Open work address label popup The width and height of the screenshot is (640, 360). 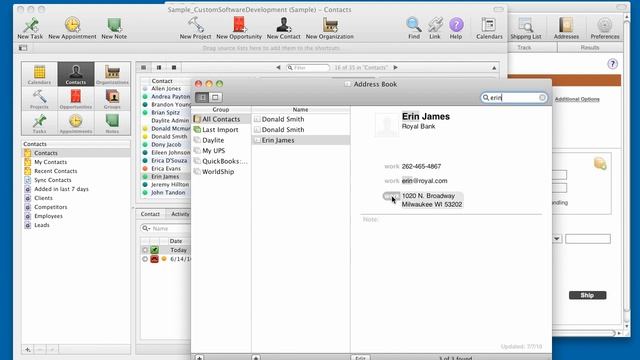tap(391, 196)
